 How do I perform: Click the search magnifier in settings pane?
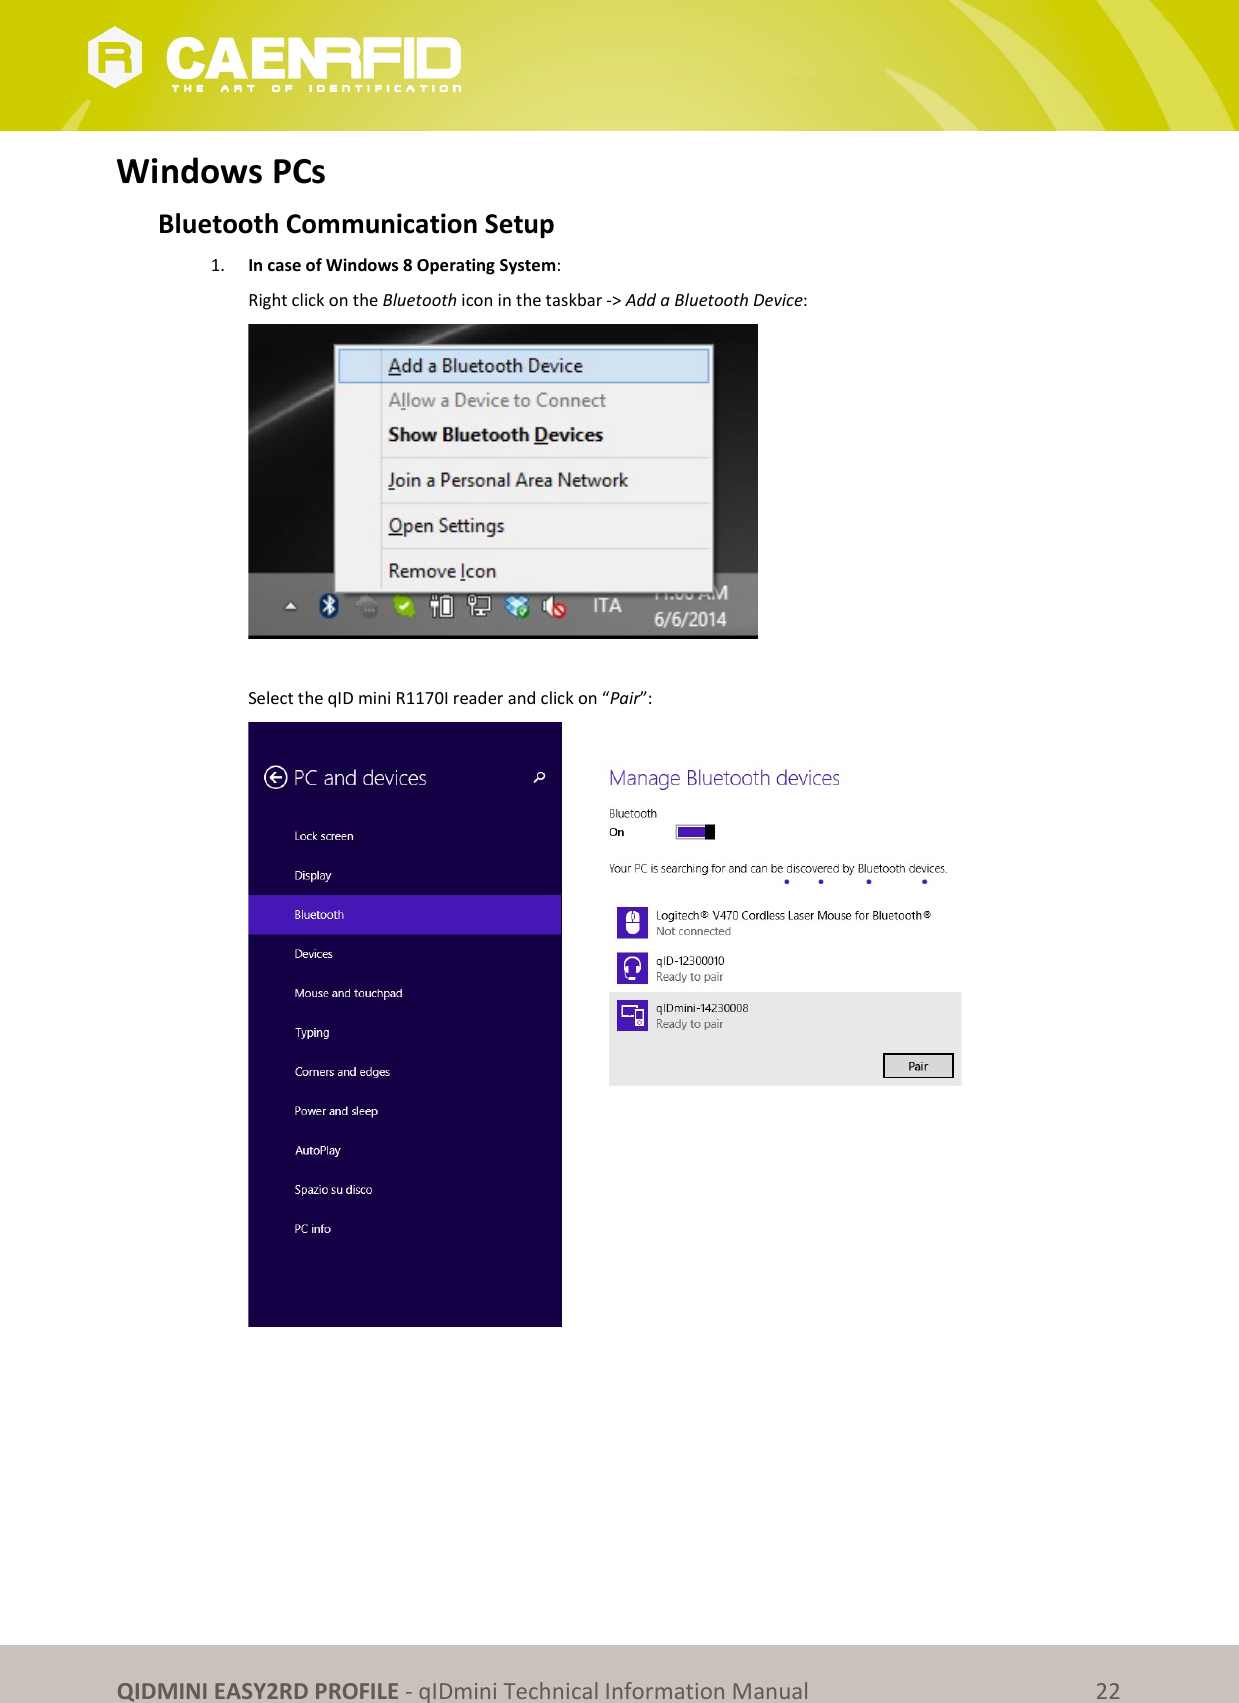pos(540,777)
